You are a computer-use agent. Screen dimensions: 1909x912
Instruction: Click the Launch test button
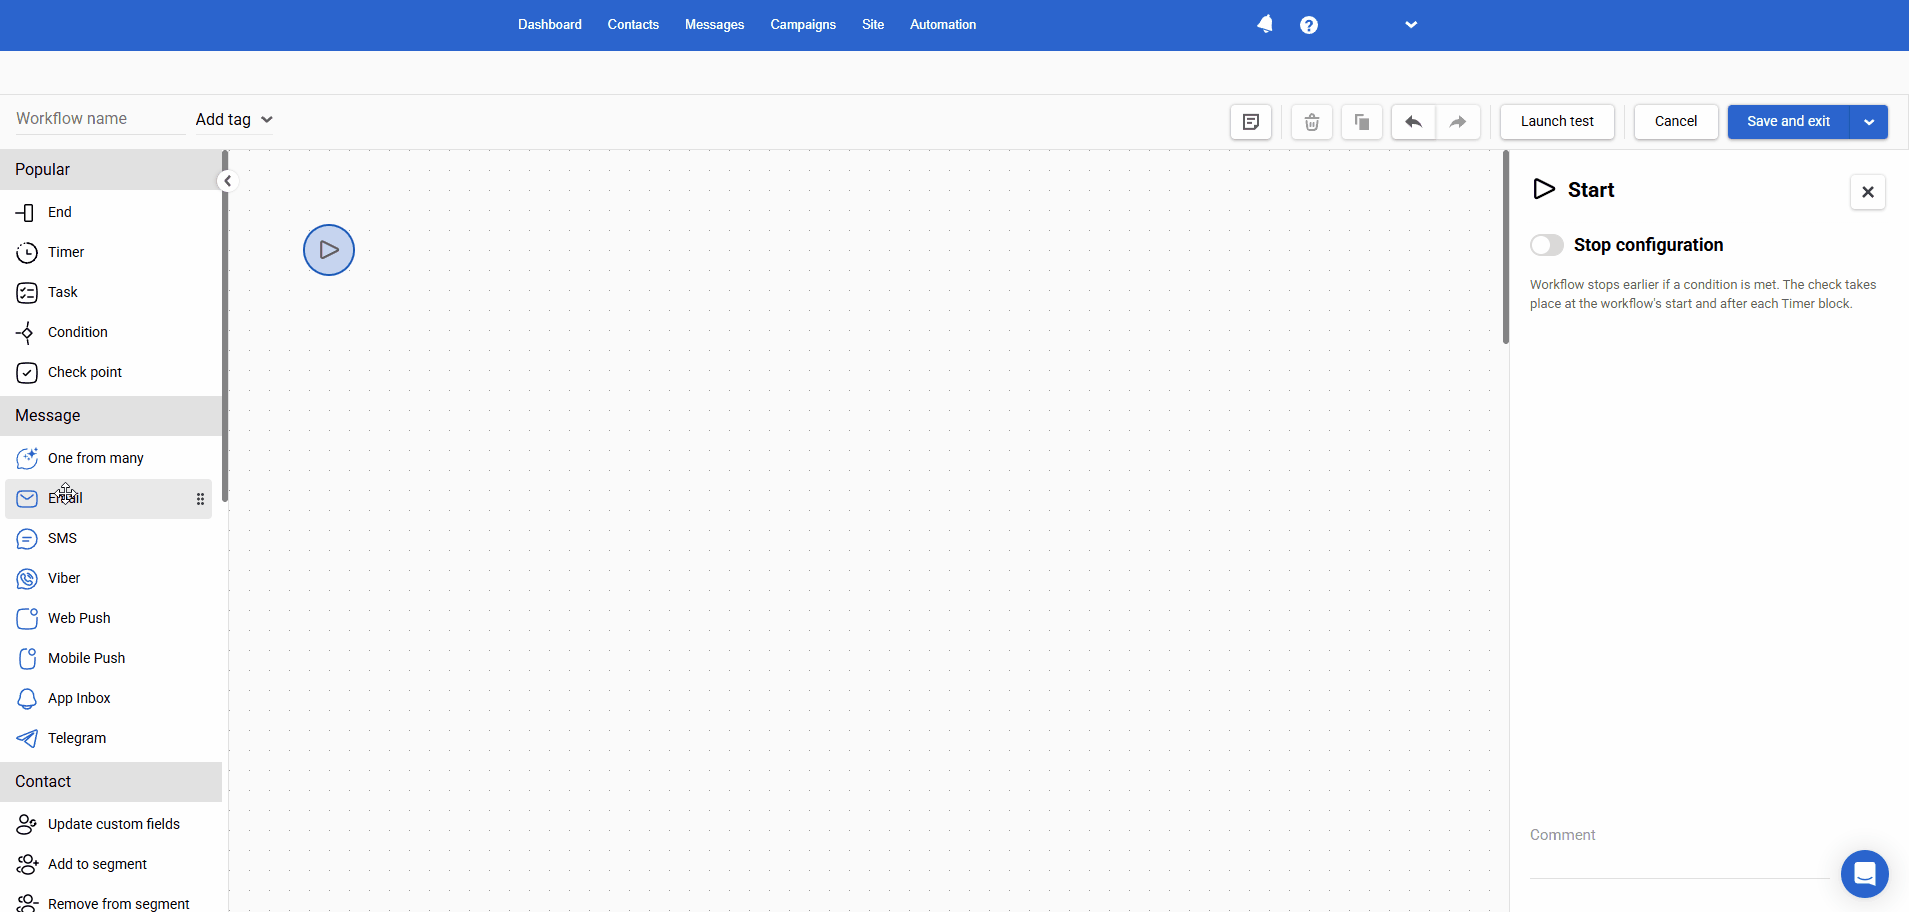[x=1557, y=122]
